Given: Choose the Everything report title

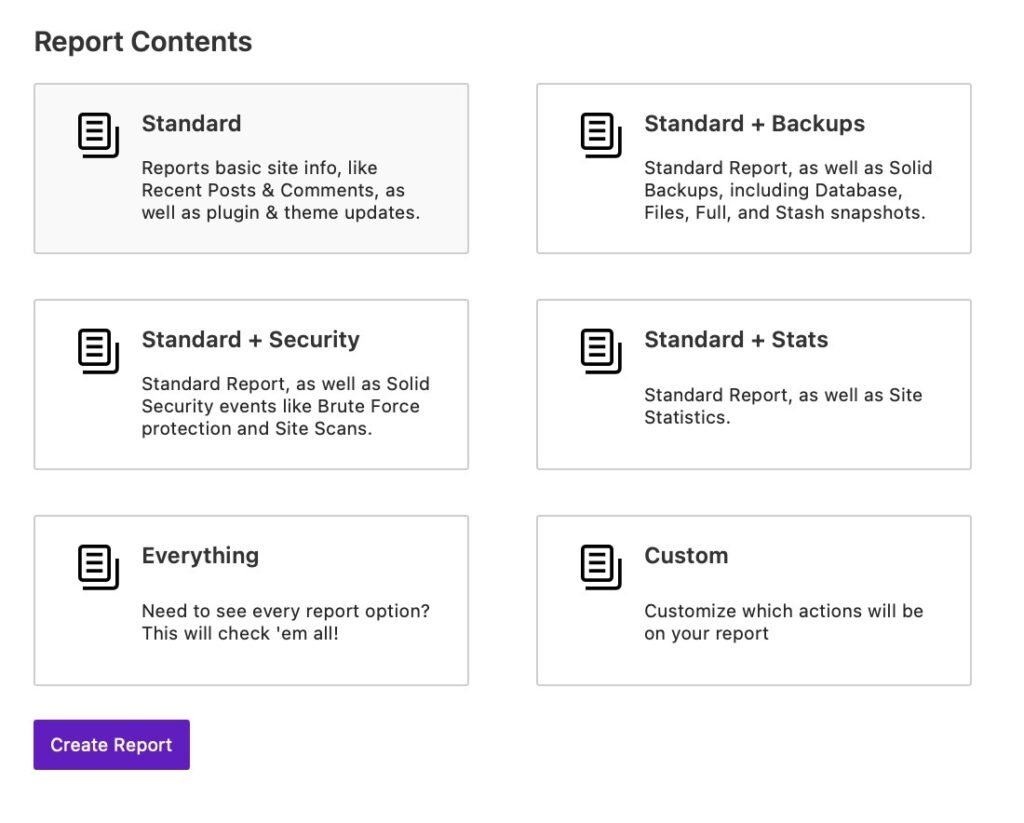Looking at the screenshot, I should [x=200, y=556].
